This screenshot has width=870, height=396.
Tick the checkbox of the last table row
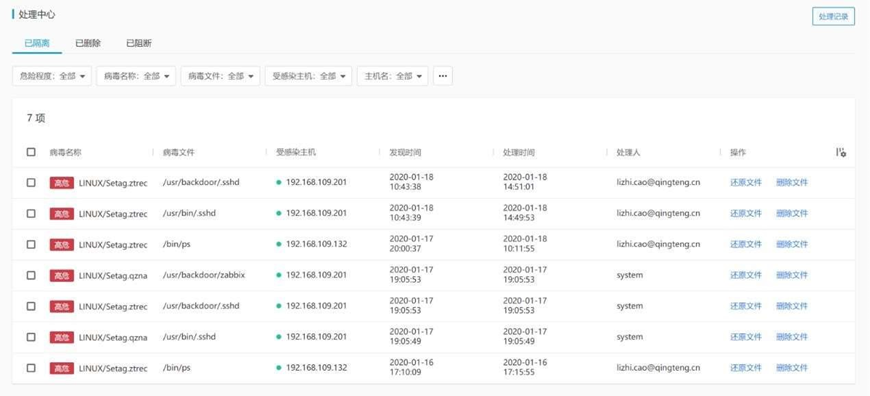(31, 368)
